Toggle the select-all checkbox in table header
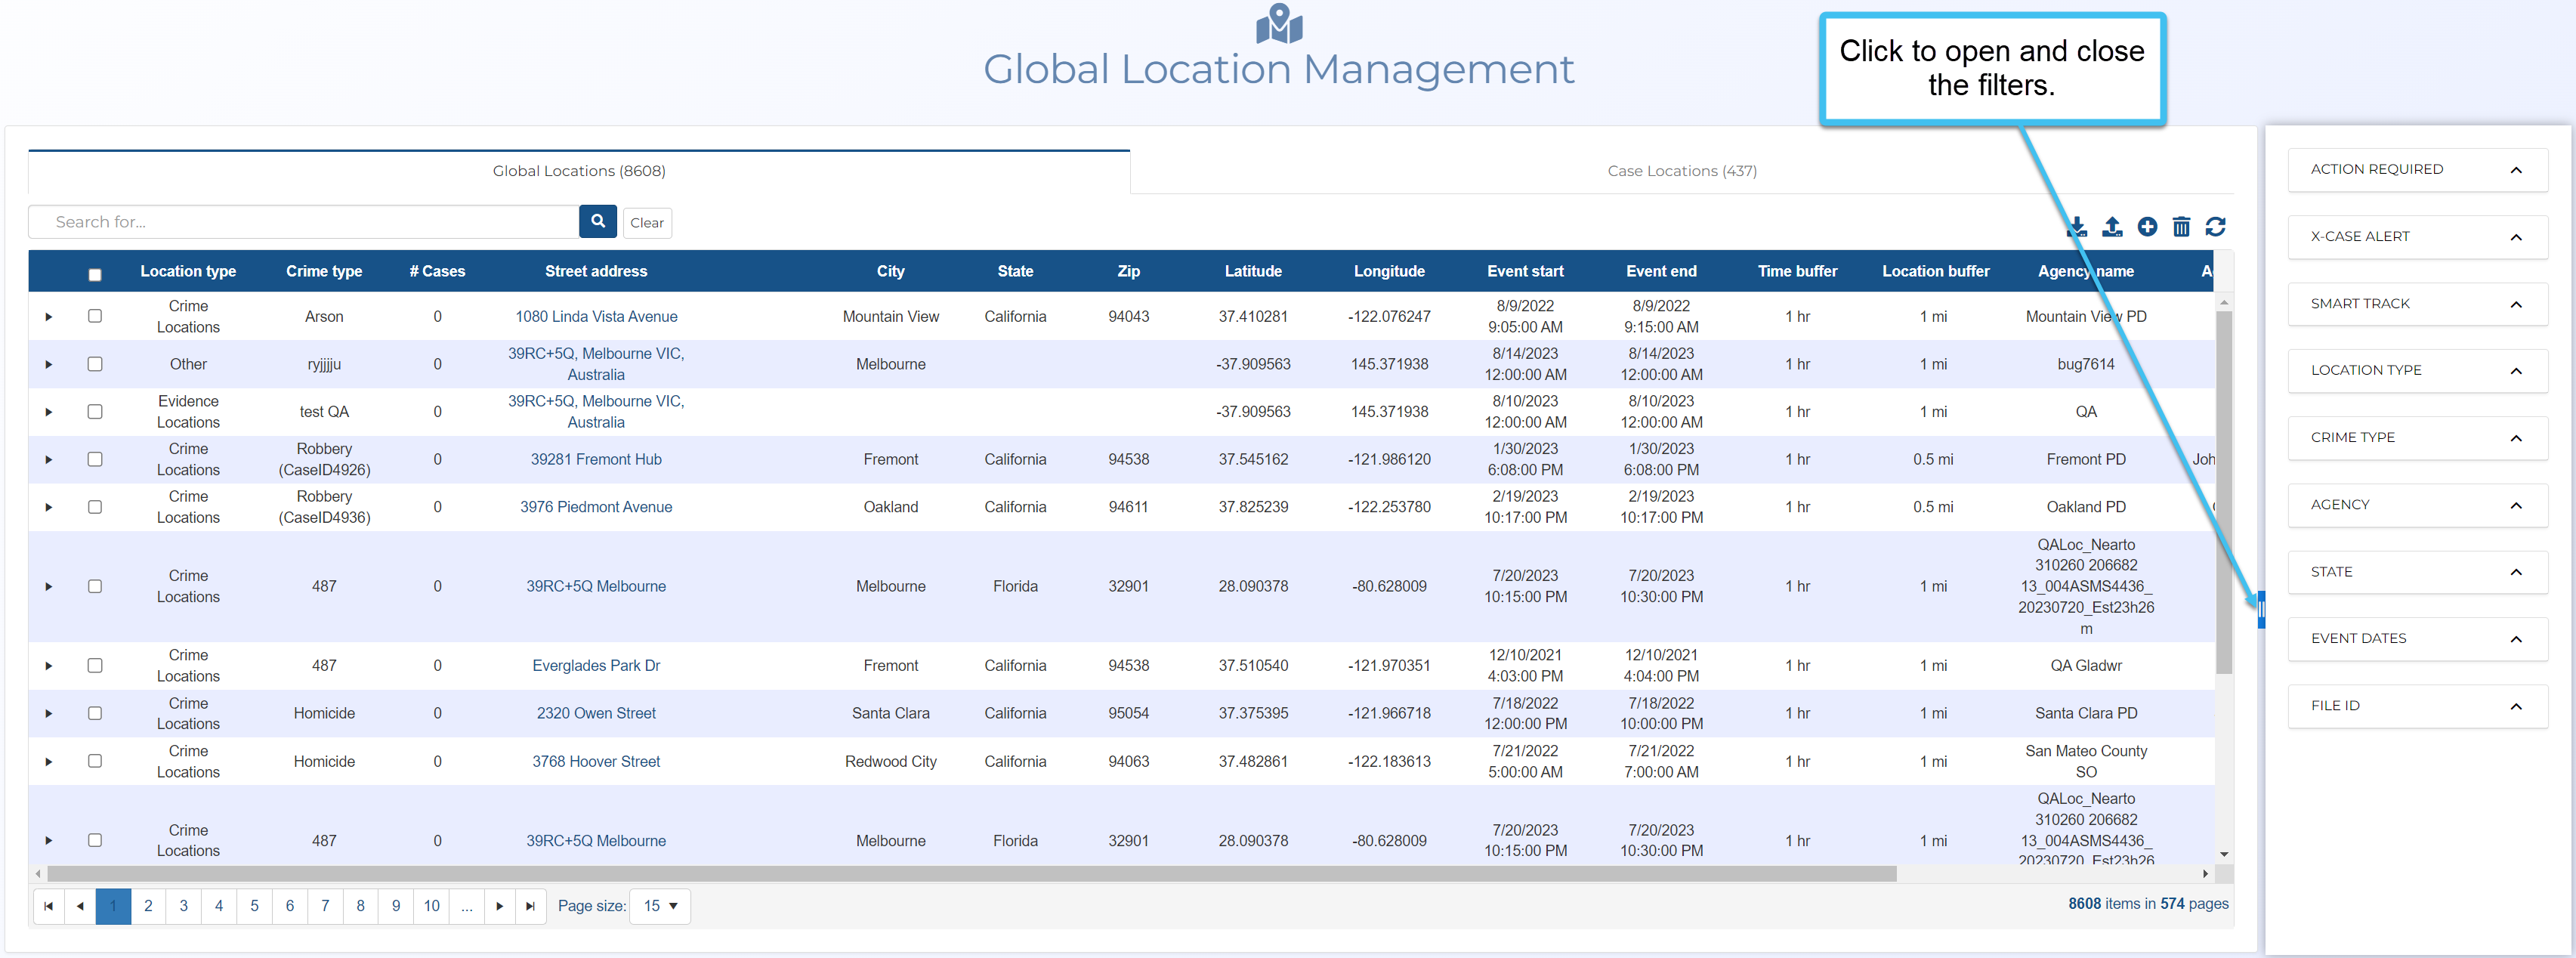Screen dimensions: 2576x958 pyautogui.click(x=95, y=275)
